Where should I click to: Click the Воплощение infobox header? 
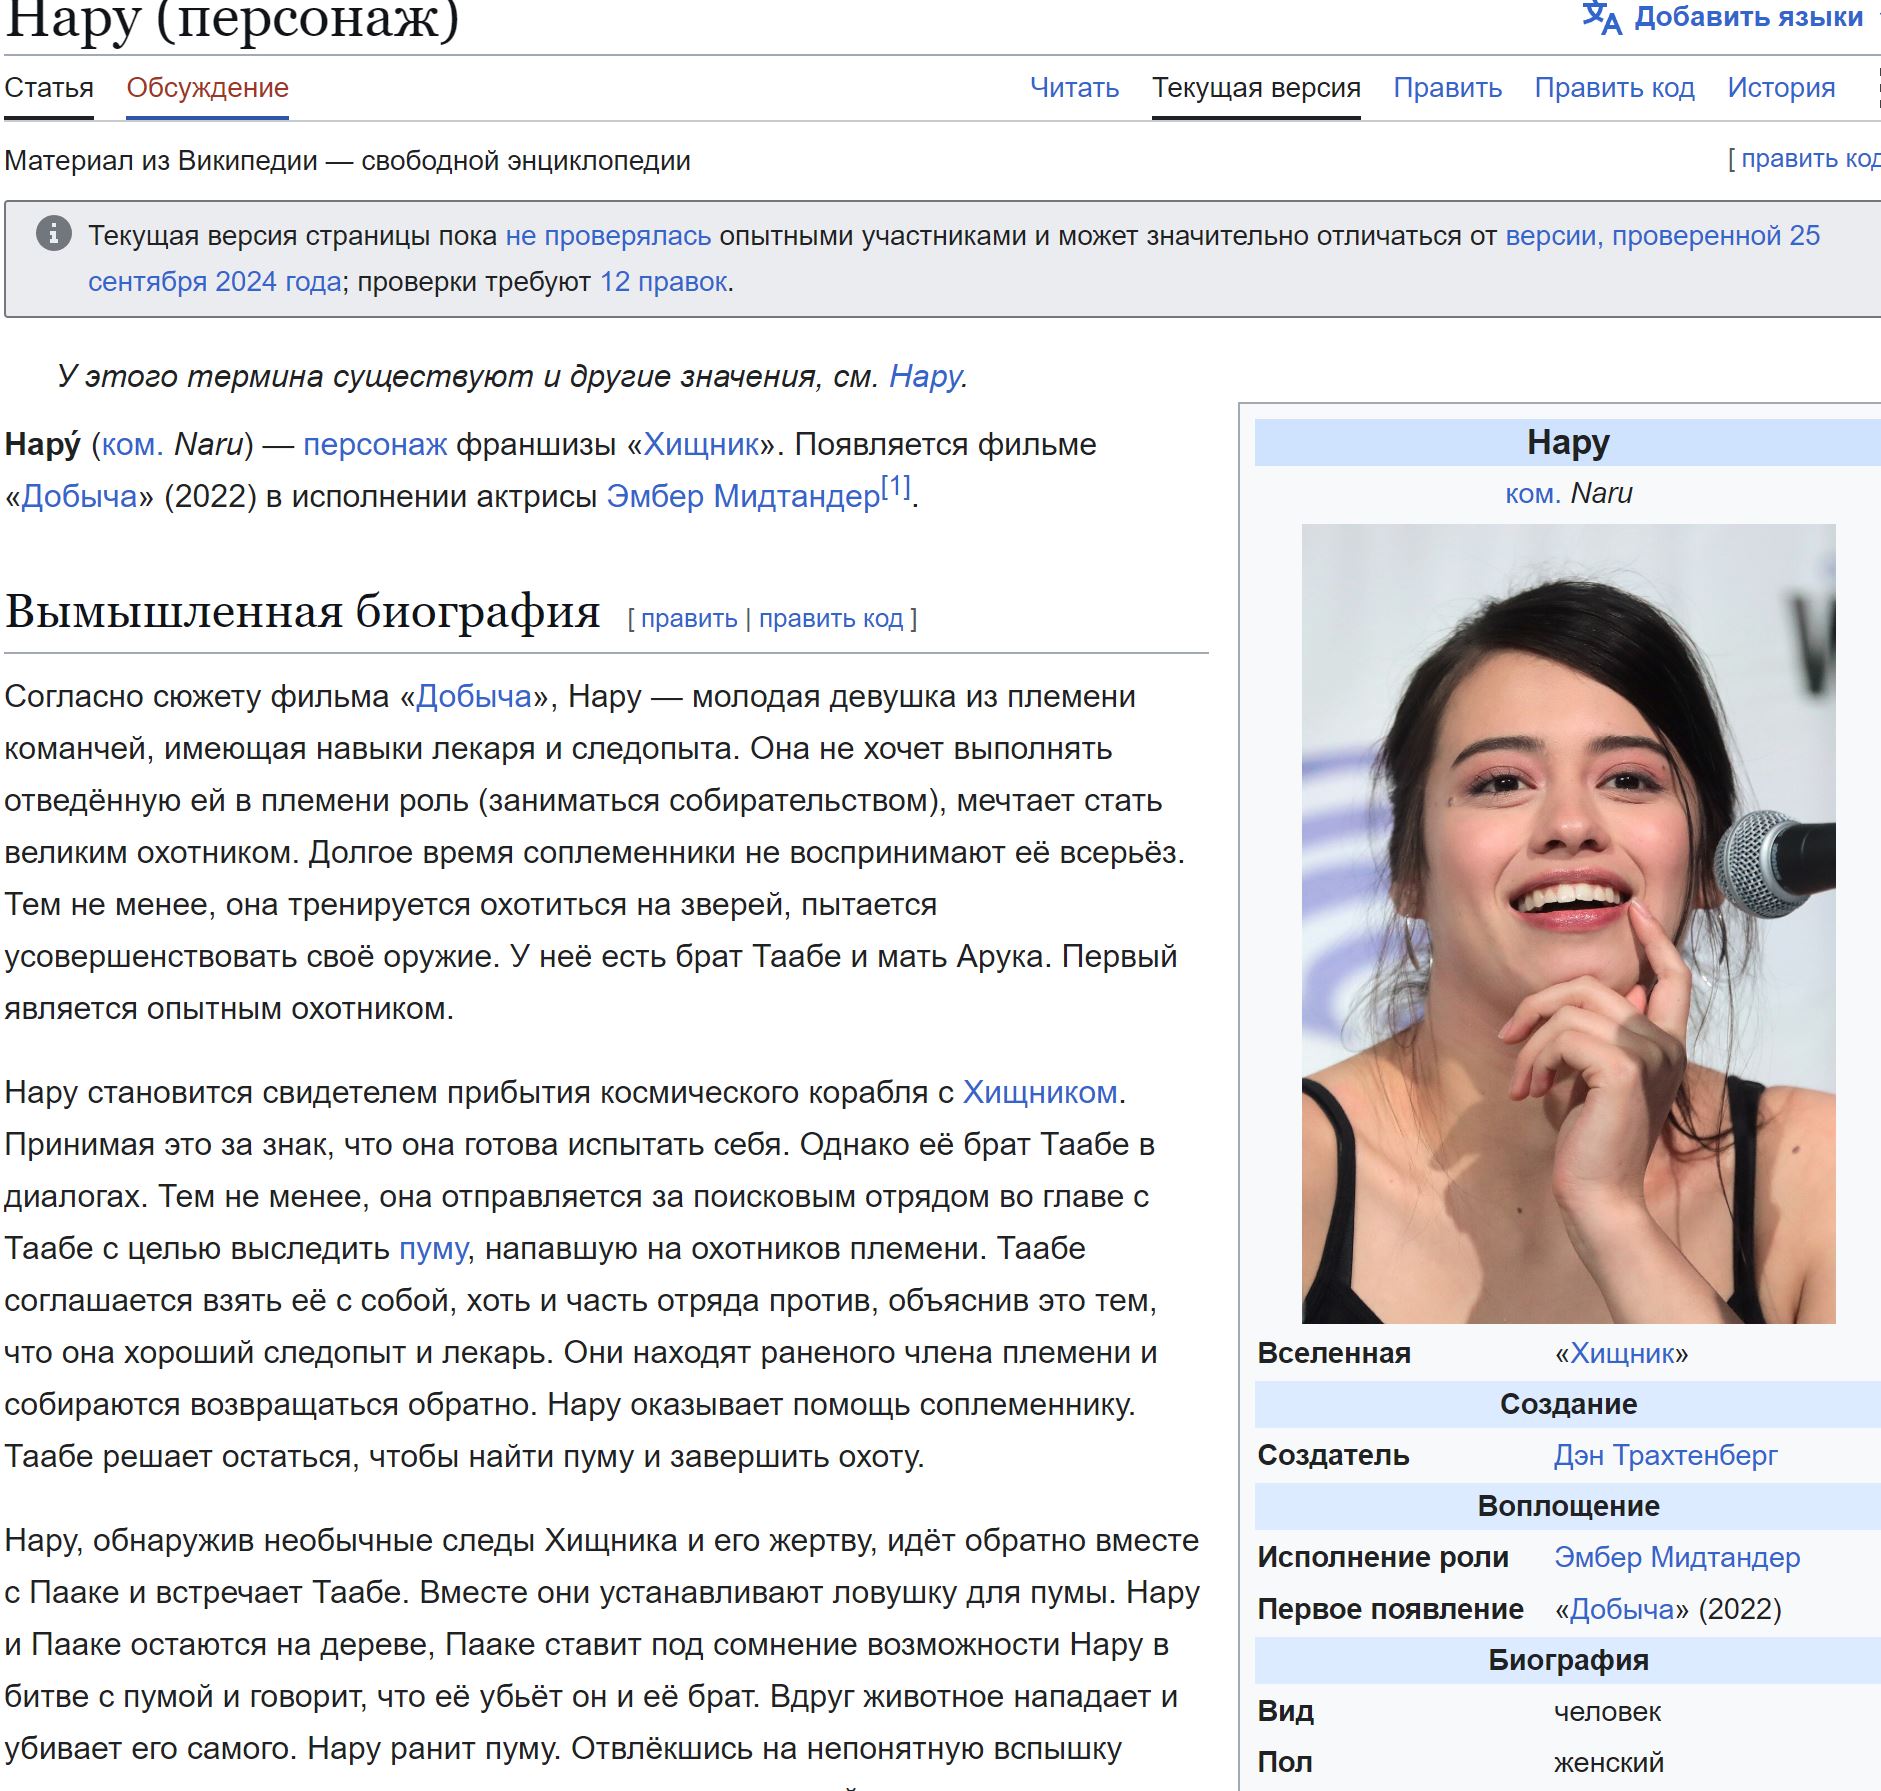coord(1568,1506)
